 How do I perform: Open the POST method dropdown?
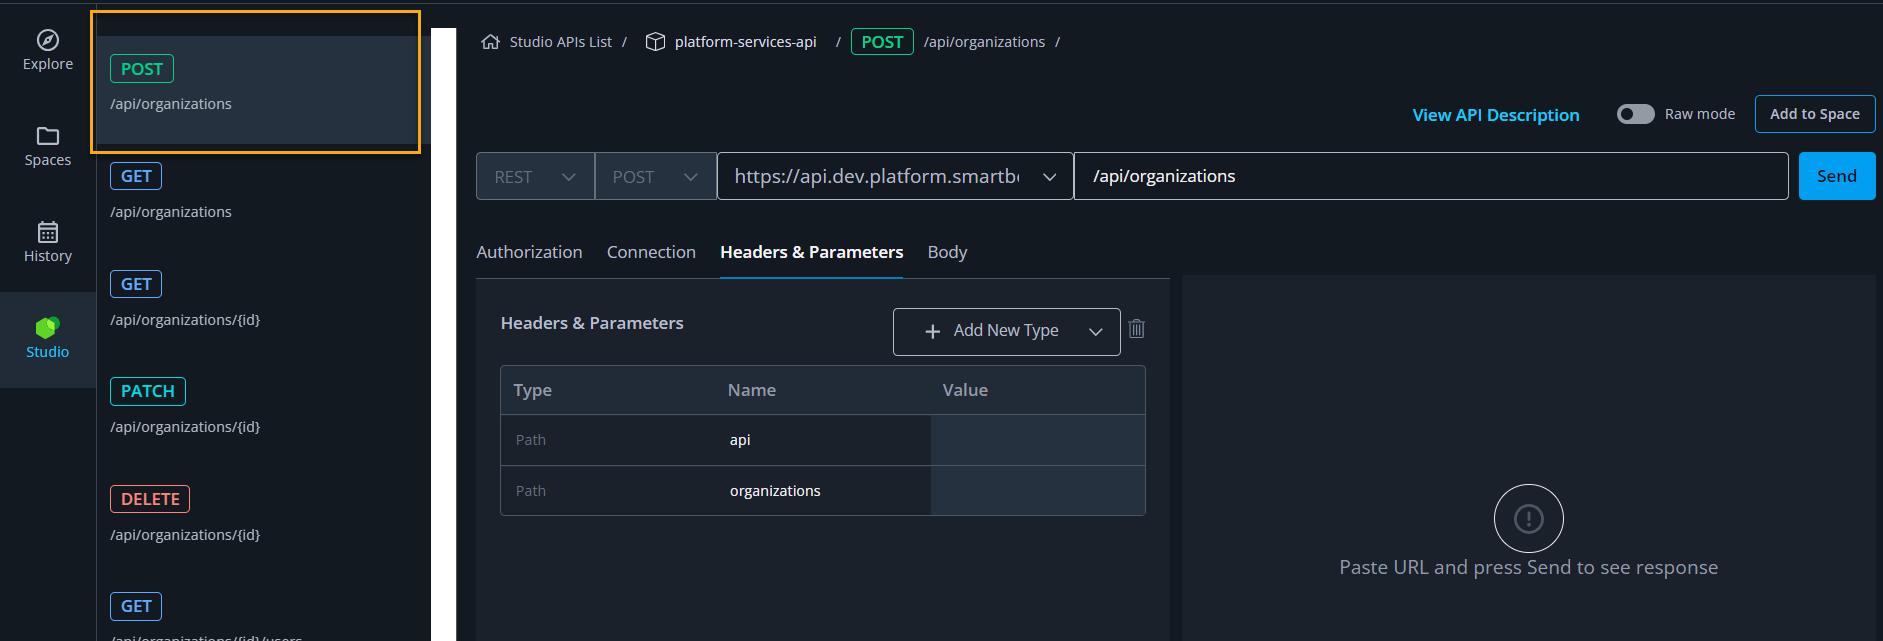point(655,177)
